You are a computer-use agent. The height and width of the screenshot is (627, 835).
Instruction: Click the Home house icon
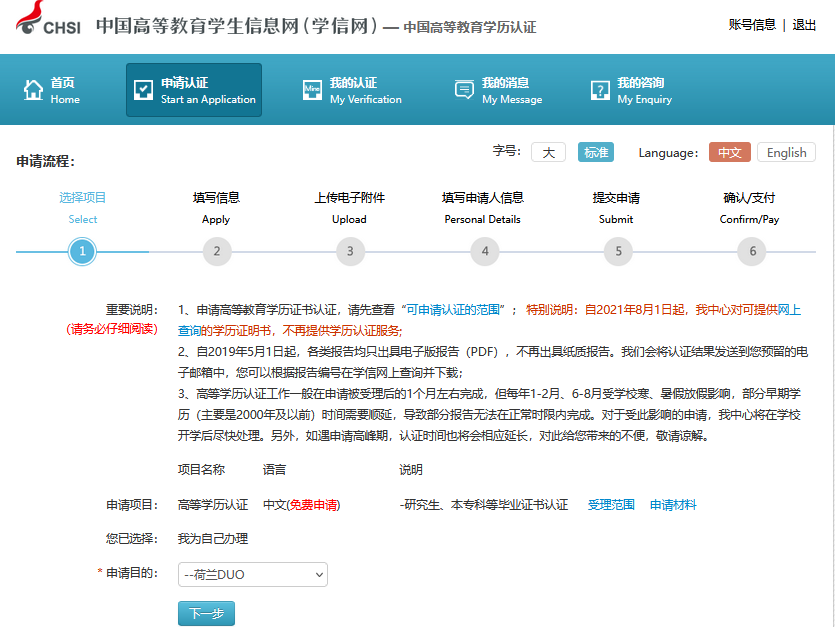click(33, 90)
